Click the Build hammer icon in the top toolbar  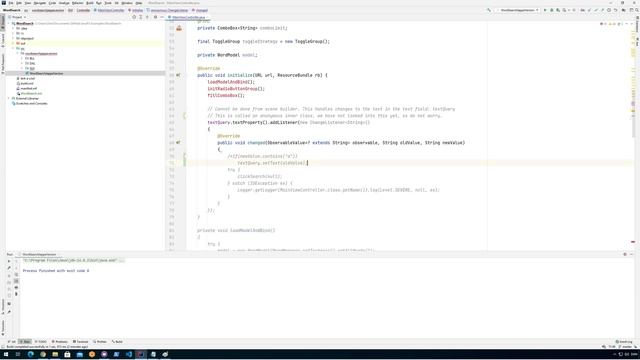(489, 10)
